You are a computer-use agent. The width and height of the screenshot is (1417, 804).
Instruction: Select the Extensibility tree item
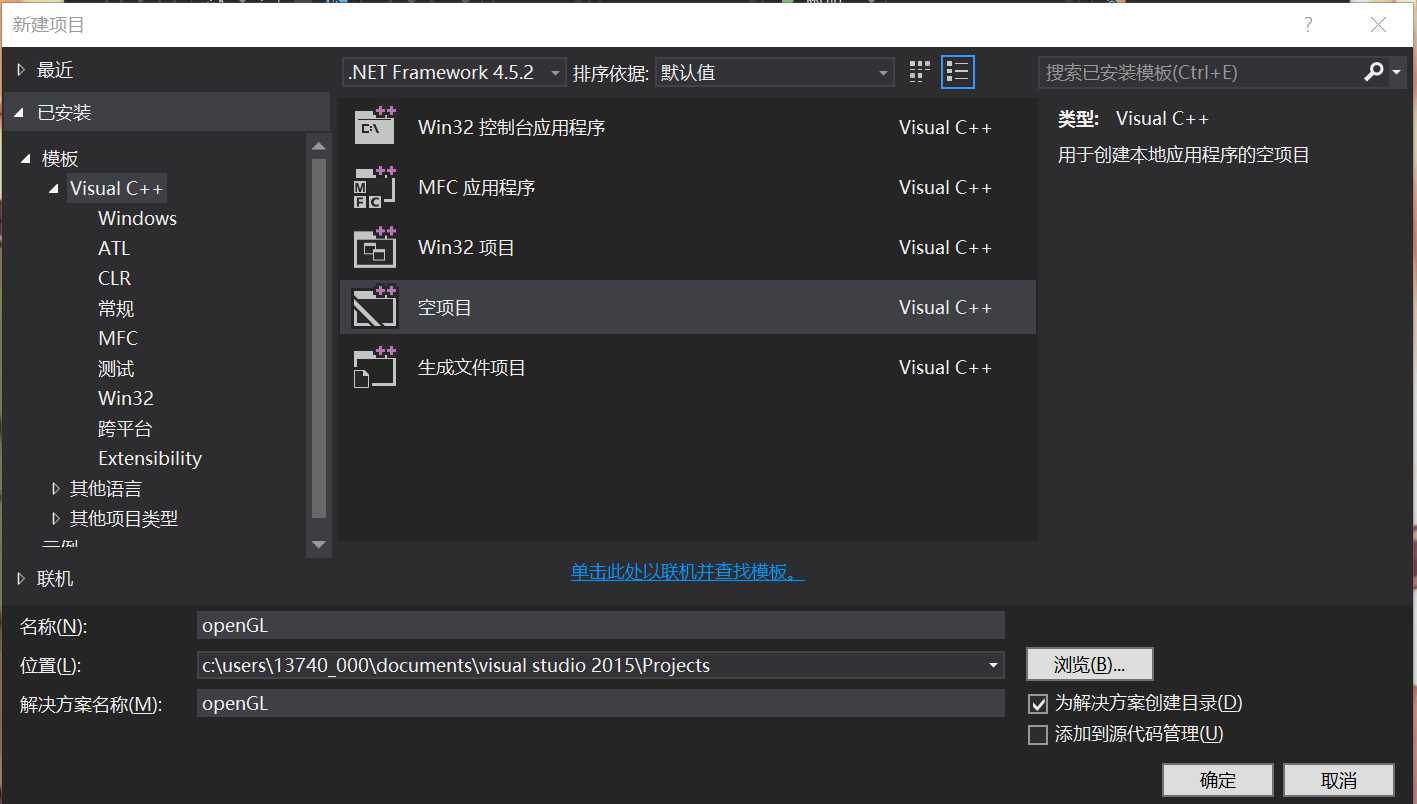tap(150, 458)
